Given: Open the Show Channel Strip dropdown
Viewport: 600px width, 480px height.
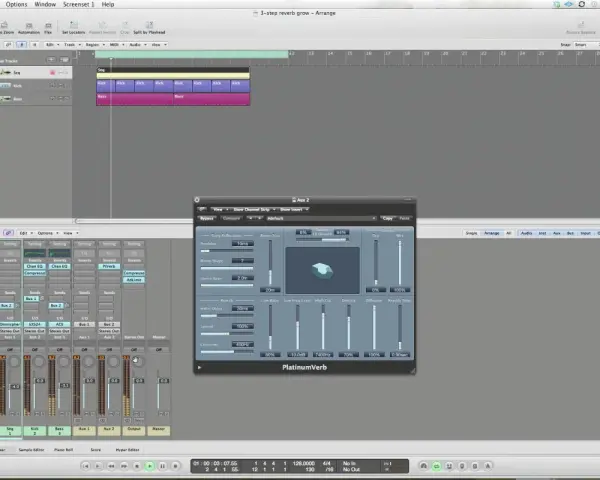Looking at the screenshot, I should [x=254, y=209].
